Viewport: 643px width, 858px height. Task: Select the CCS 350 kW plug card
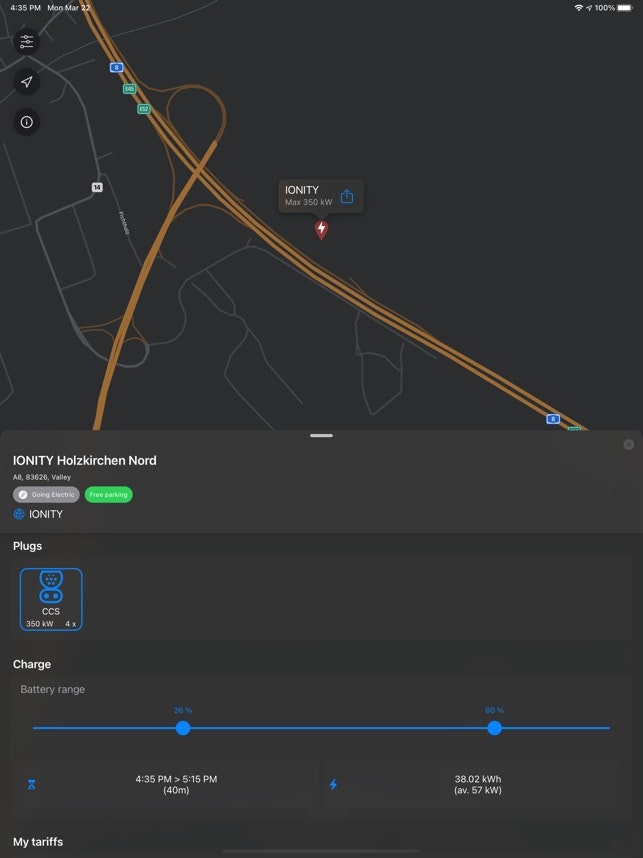click(51, 599)
